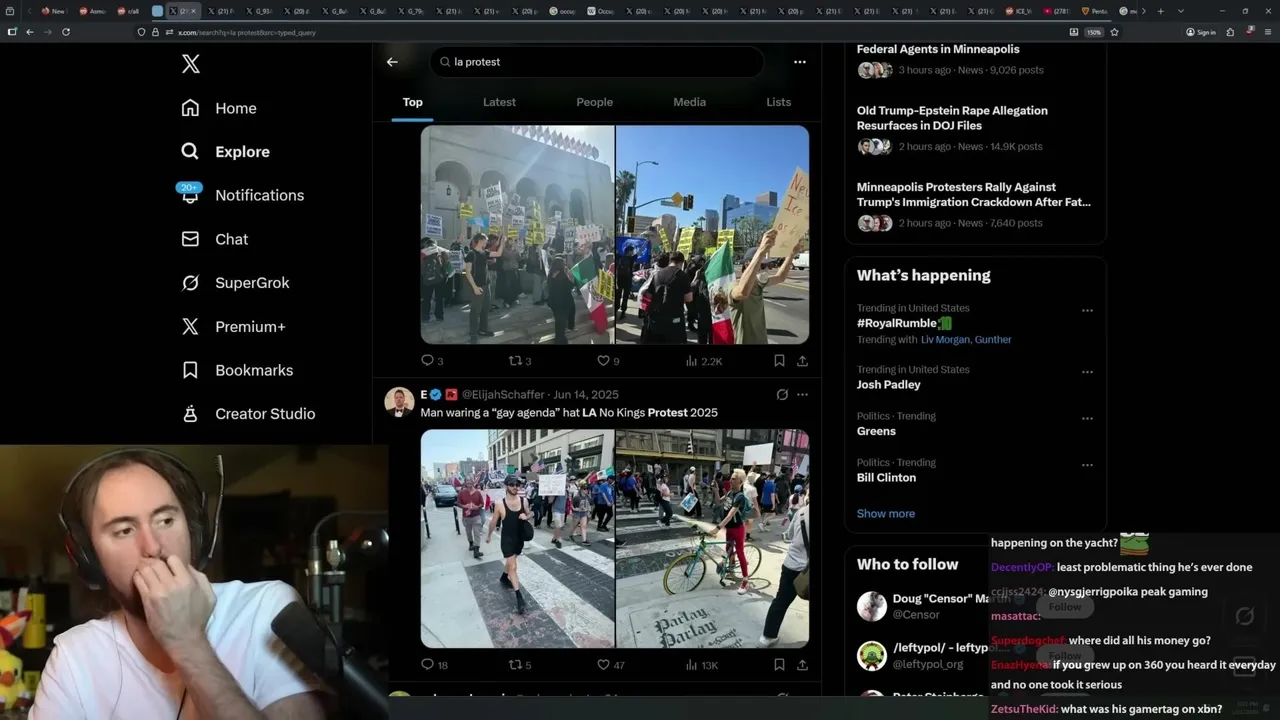The height and width of the screenshot is (720, 1280).
Task: Open more options on Elijah Schaffer's post
Action: [802, 395]
